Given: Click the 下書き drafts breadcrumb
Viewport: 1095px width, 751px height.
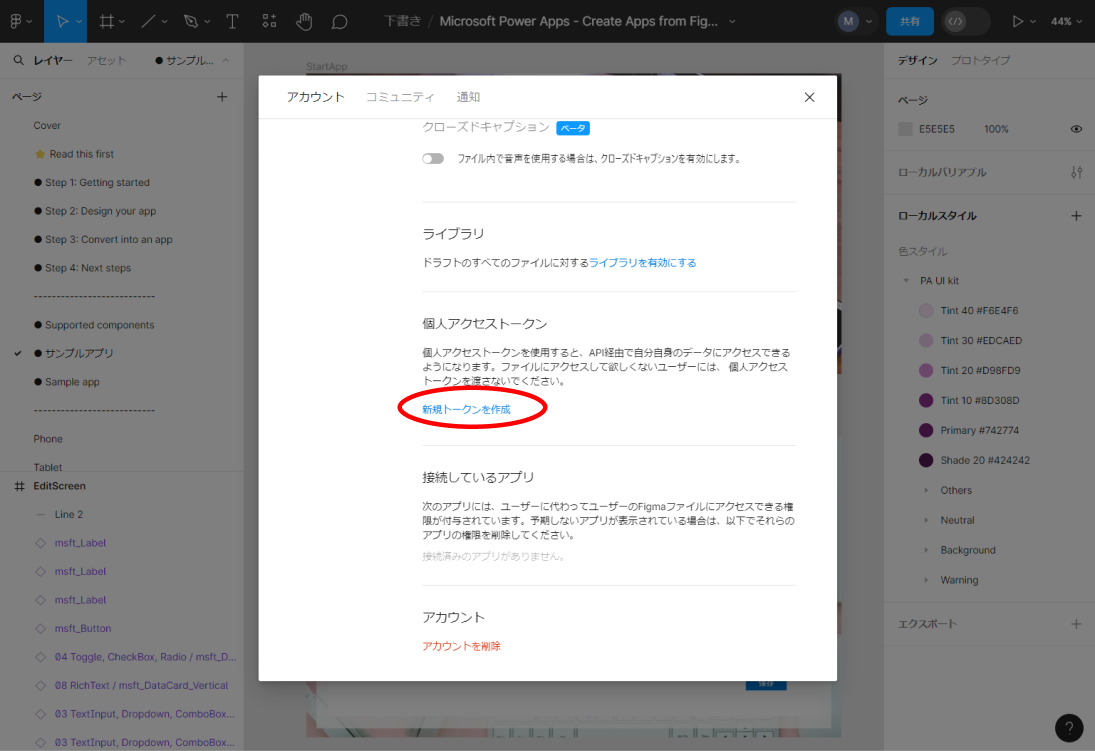Looking at the screenshot, I should [403, 22].
